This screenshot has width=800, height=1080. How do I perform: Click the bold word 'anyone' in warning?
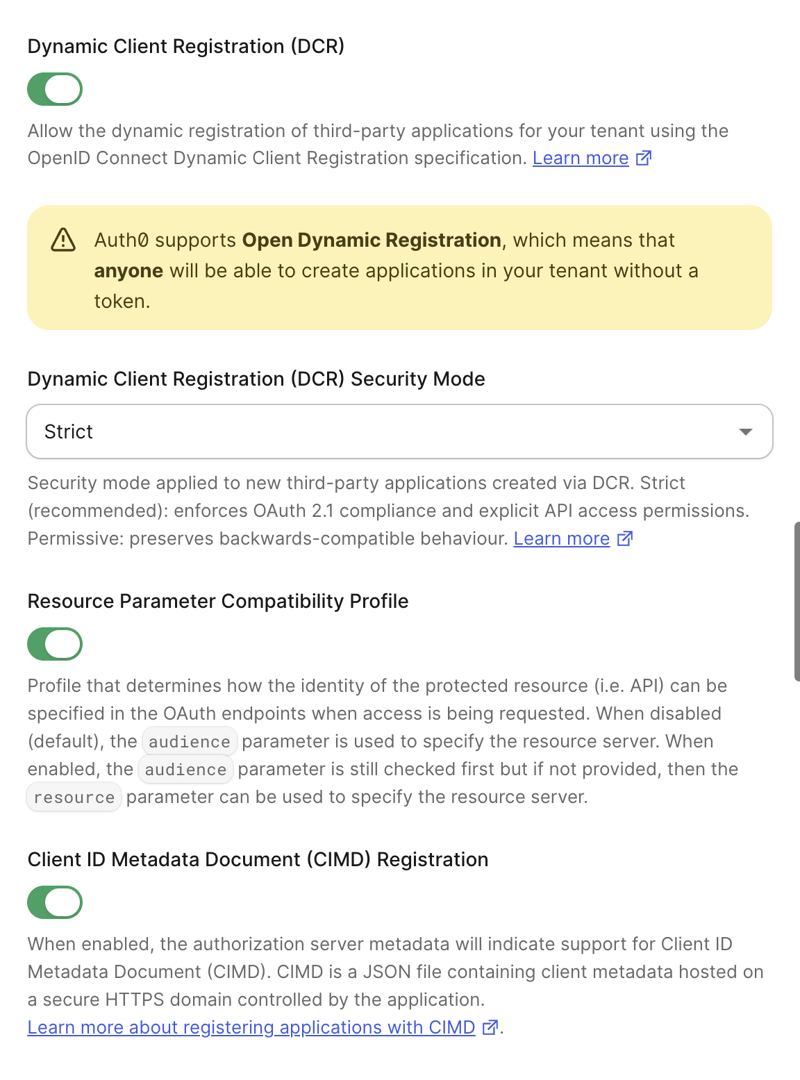point(128,271)
